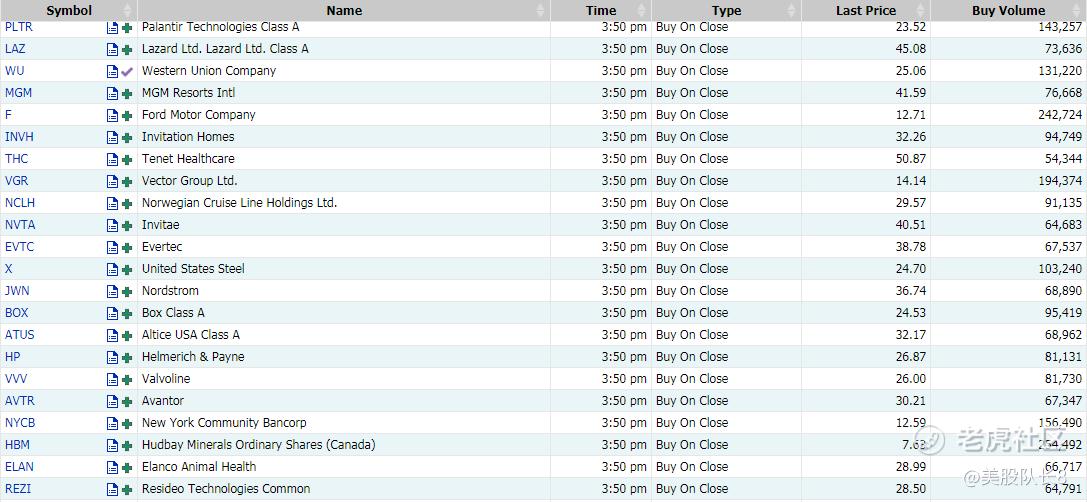The image size is (1087, 502).
Task: Select the 50.87 last price value
Action: click(910, 159)
